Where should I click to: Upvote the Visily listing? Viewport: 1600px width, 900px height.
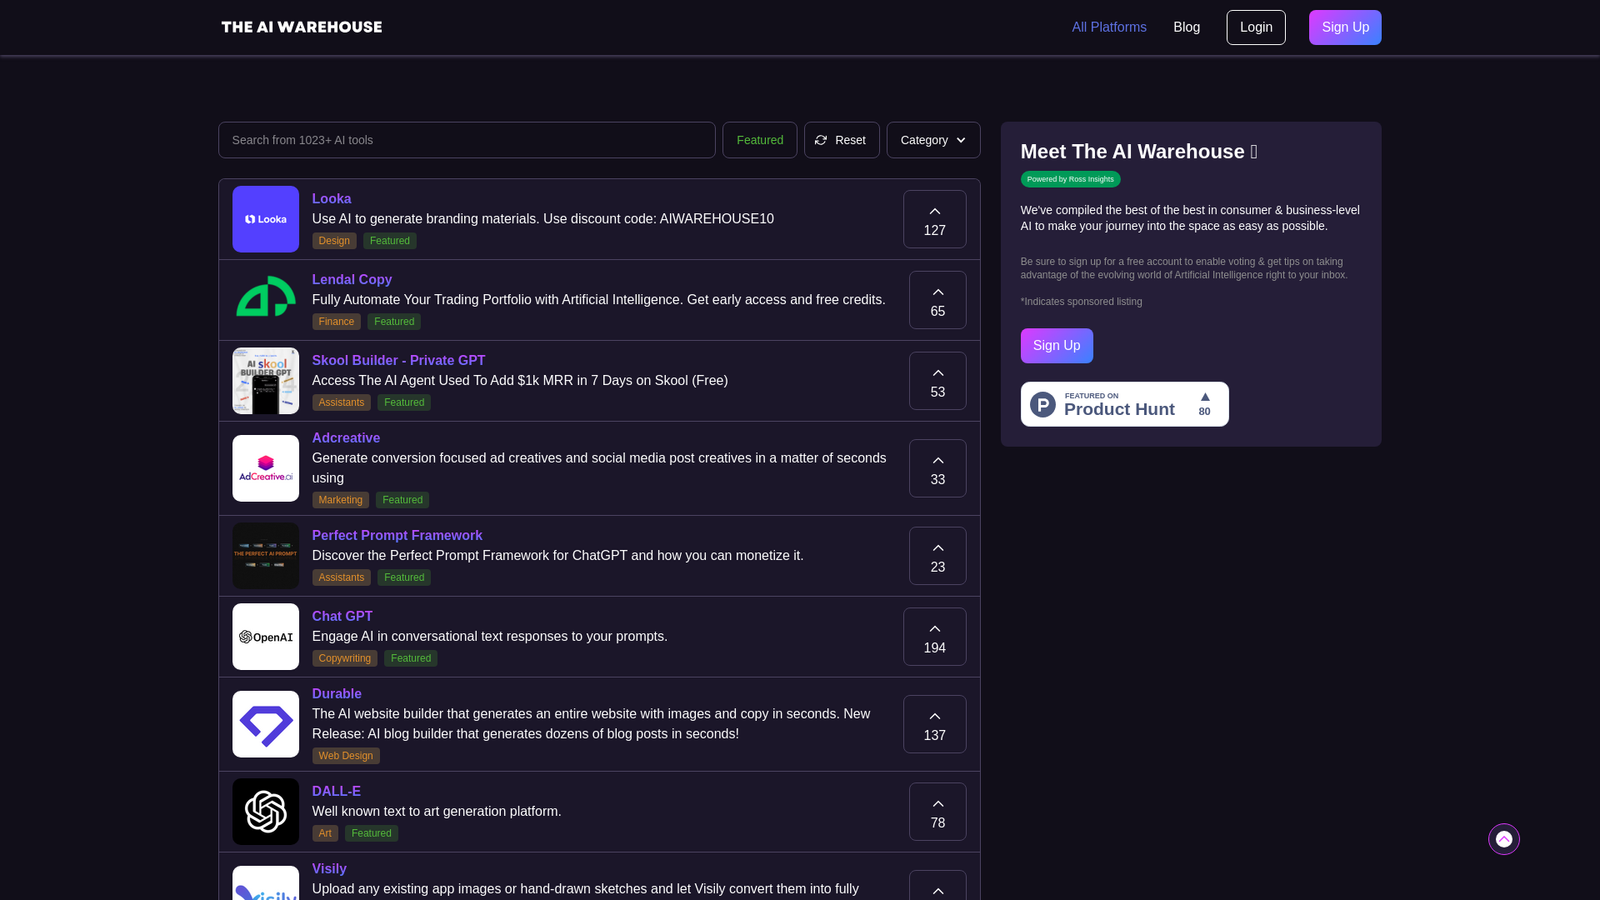click(x=938, y=886)
